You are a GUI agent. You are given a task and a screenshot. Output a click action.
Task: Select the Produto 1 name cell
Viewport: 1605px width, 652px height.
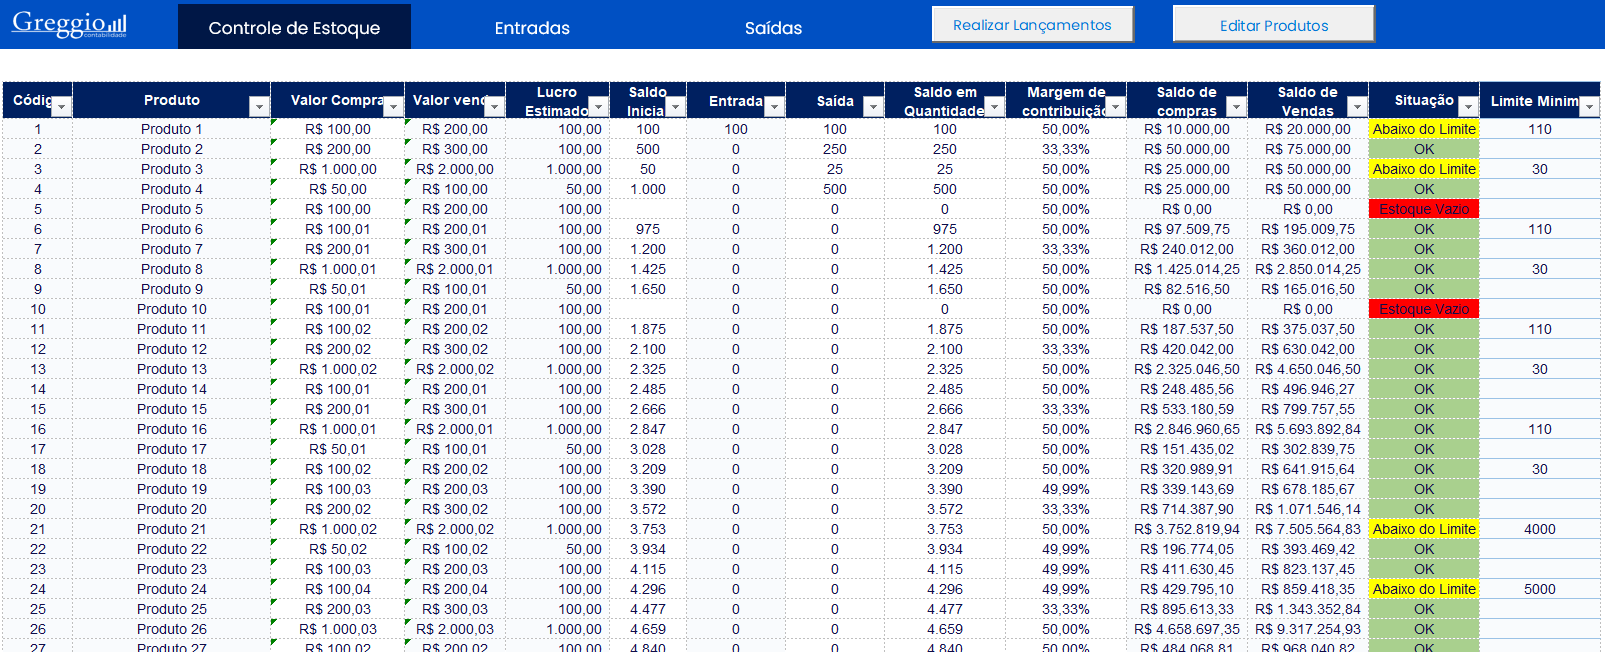pos(172,129)
